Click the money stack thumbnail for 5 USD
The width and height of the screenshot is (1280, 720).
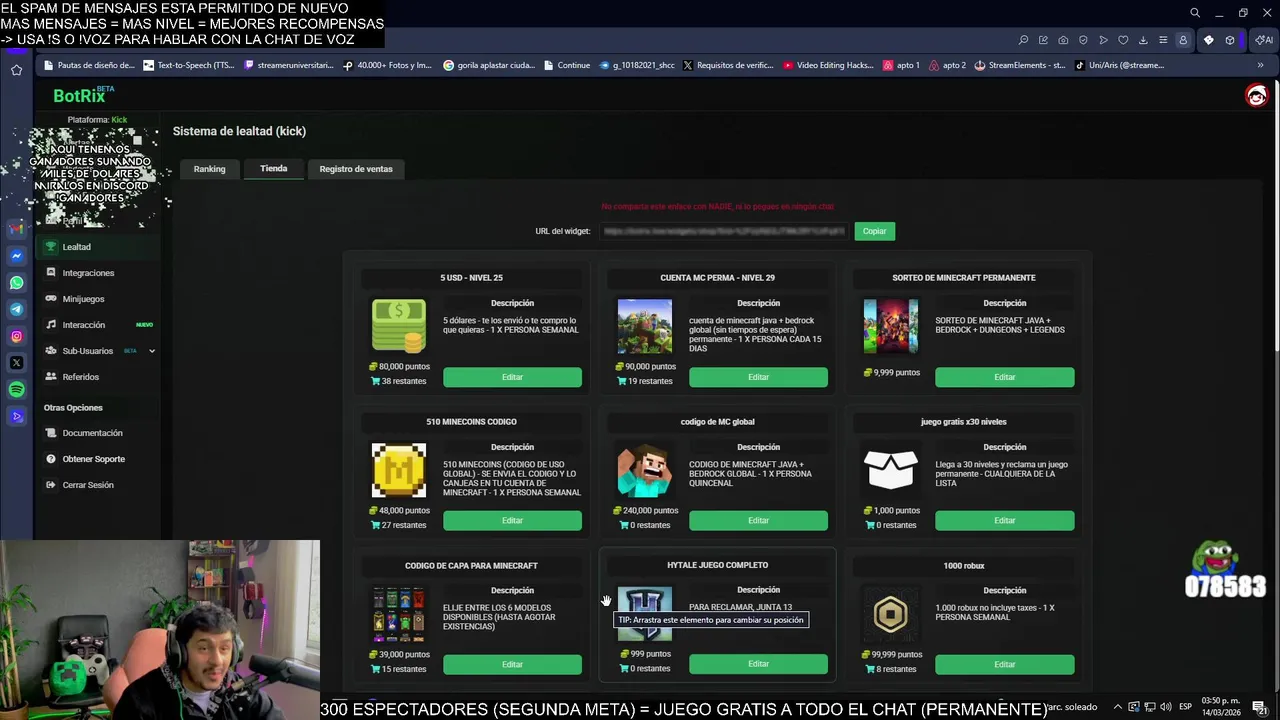coord(398,326)
